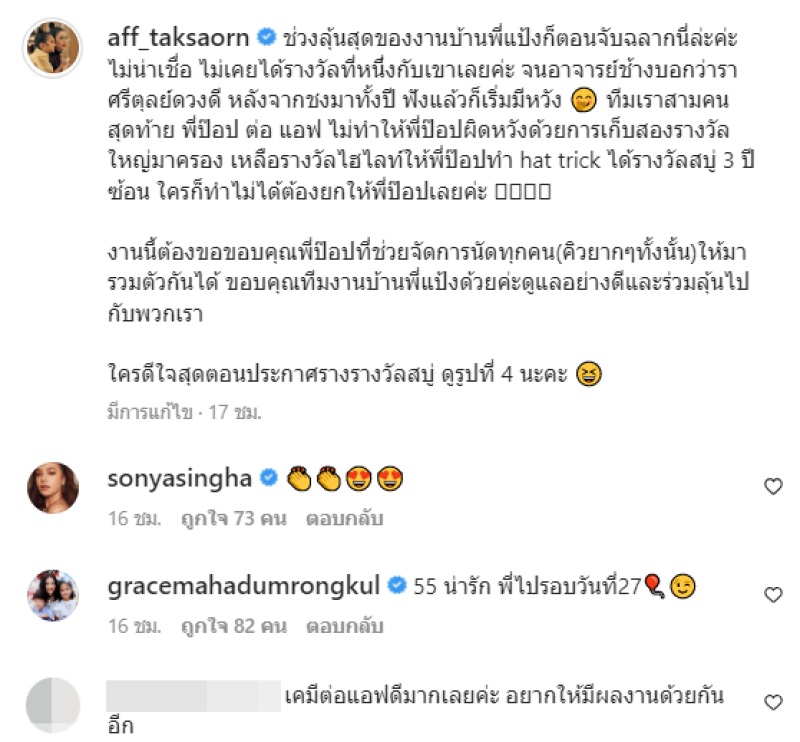800x742 pixels.
Task: Like the sonyasingha comment with heart icon
Action: (773, 486)
